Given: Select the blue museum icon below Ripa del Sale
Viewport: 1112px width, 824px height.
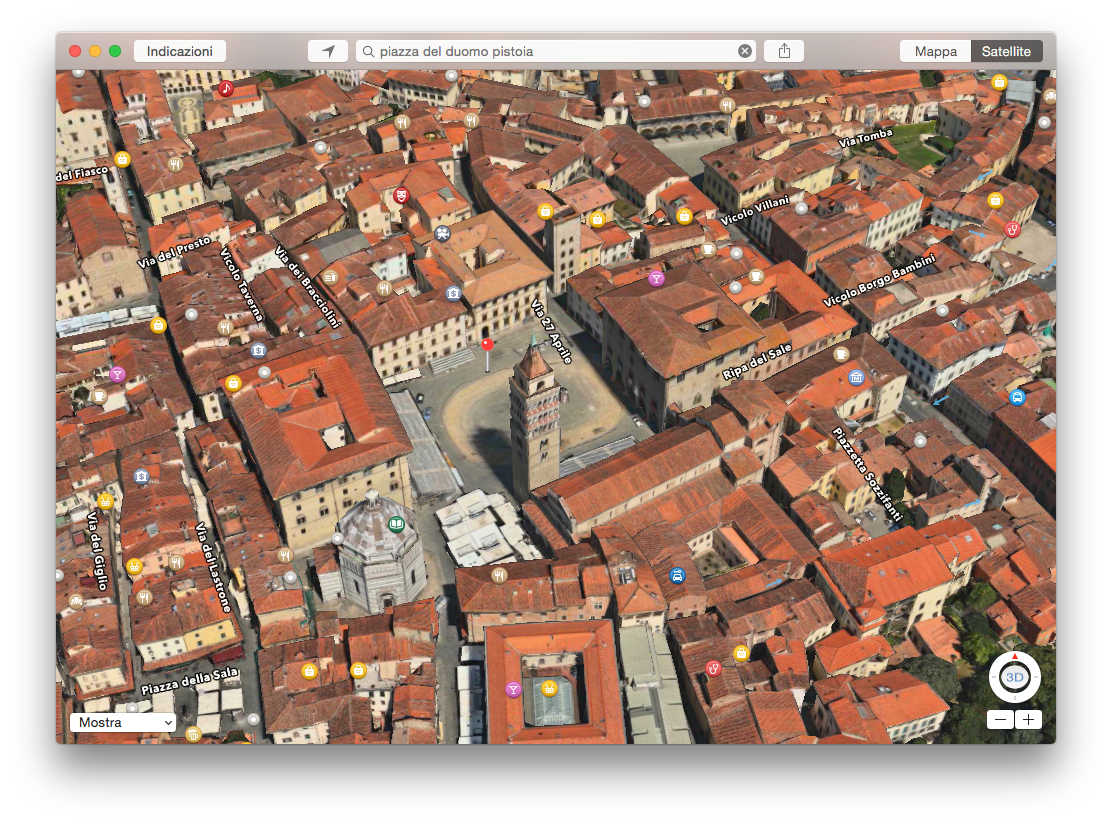Looking at the screenshot, I should (856, 377).
